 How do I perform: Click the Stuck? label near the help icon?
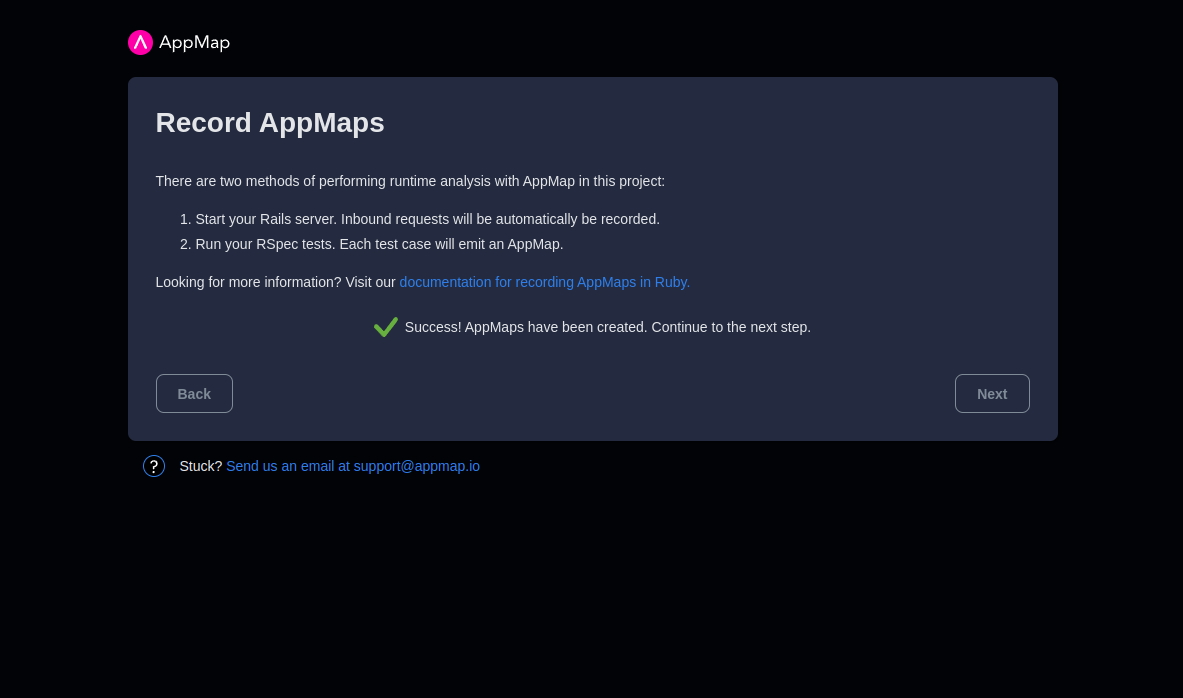click(201, 466)
